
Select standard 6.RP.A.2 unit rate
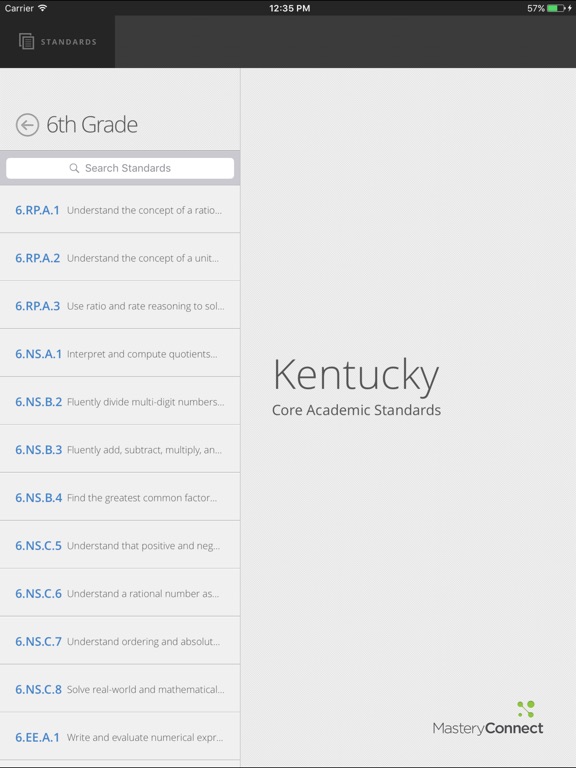pyautogui.click(x=120, y=258)
